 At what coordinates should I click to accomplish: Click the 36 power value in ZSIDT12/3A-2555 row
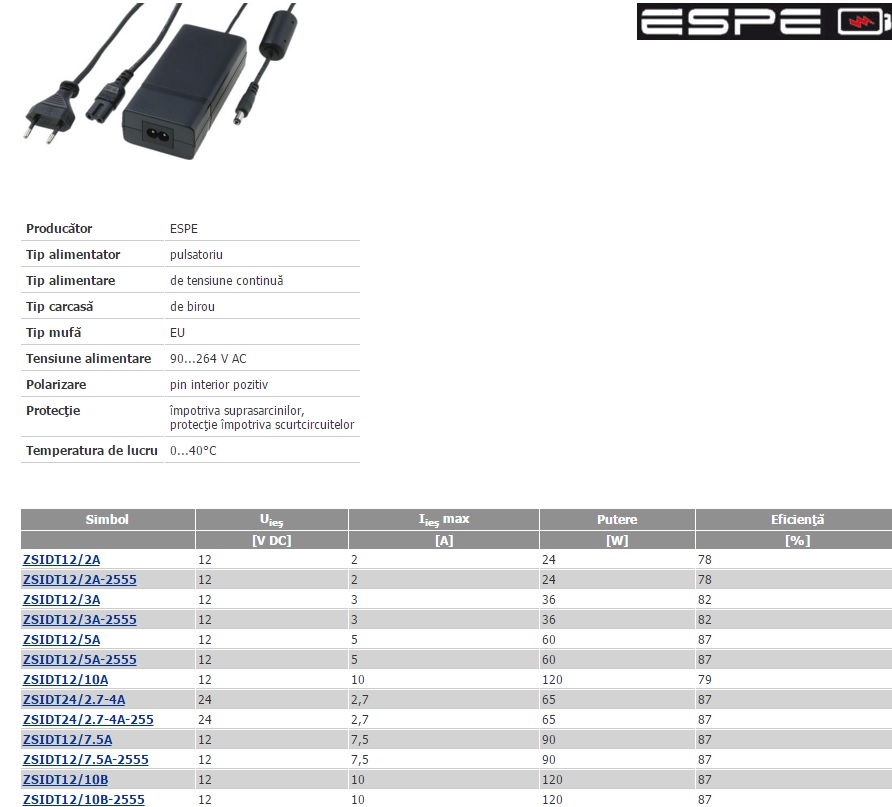tap(549, 619)
